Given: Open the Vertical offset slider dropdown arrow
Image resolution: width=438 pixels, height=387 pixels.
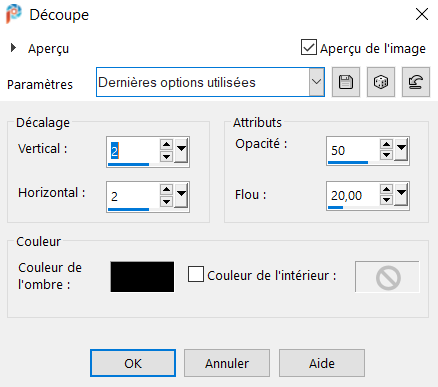Looking at the screenshot, I should [181, 150].
